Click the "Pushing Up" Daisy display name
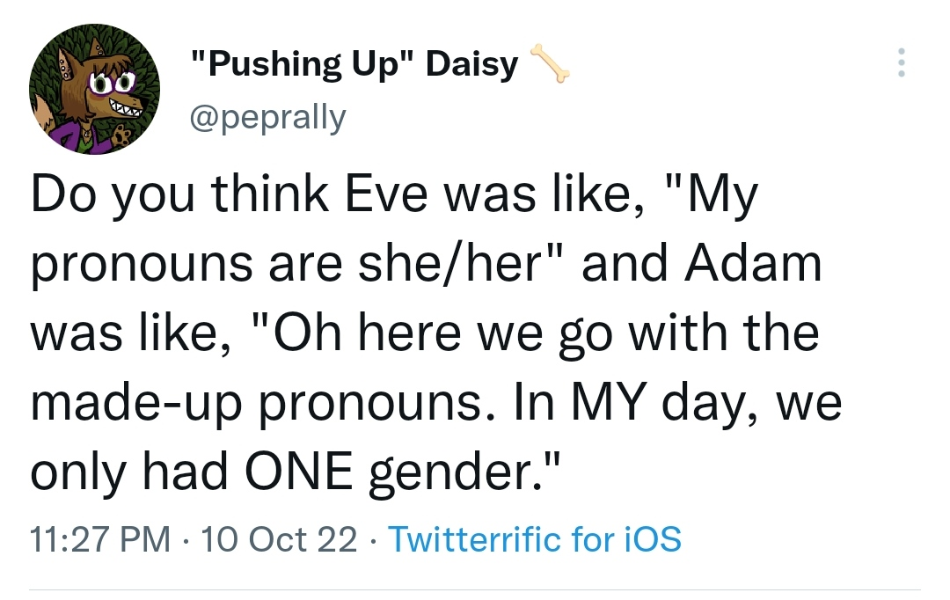This screenshot has width=950, height=600. click(x=354, y=65)
